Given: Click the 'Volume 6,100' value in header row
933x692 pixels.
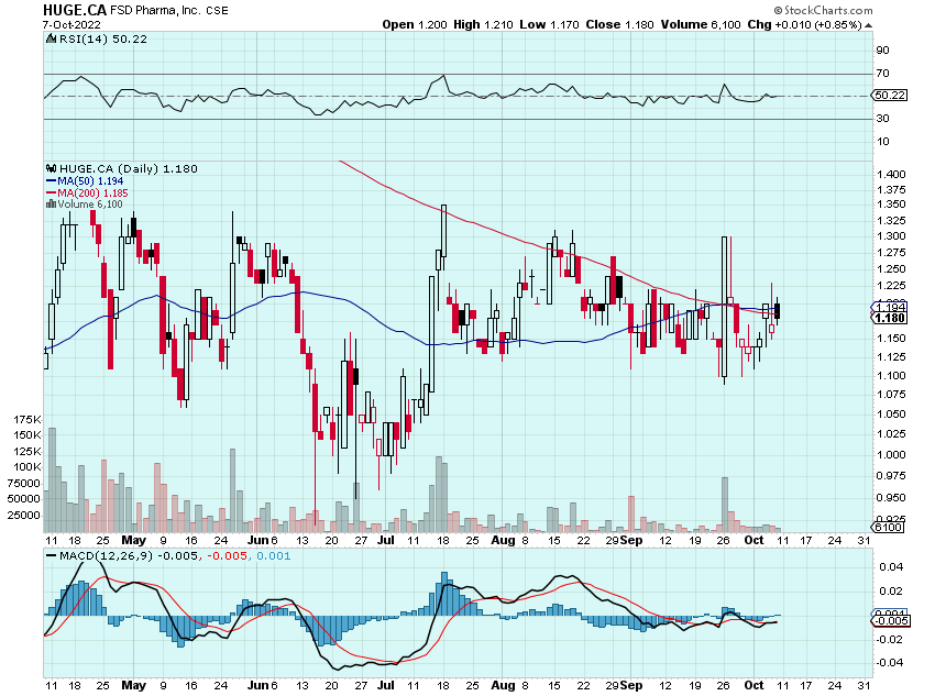Looking at the screenshot, I should coord(700,25).
